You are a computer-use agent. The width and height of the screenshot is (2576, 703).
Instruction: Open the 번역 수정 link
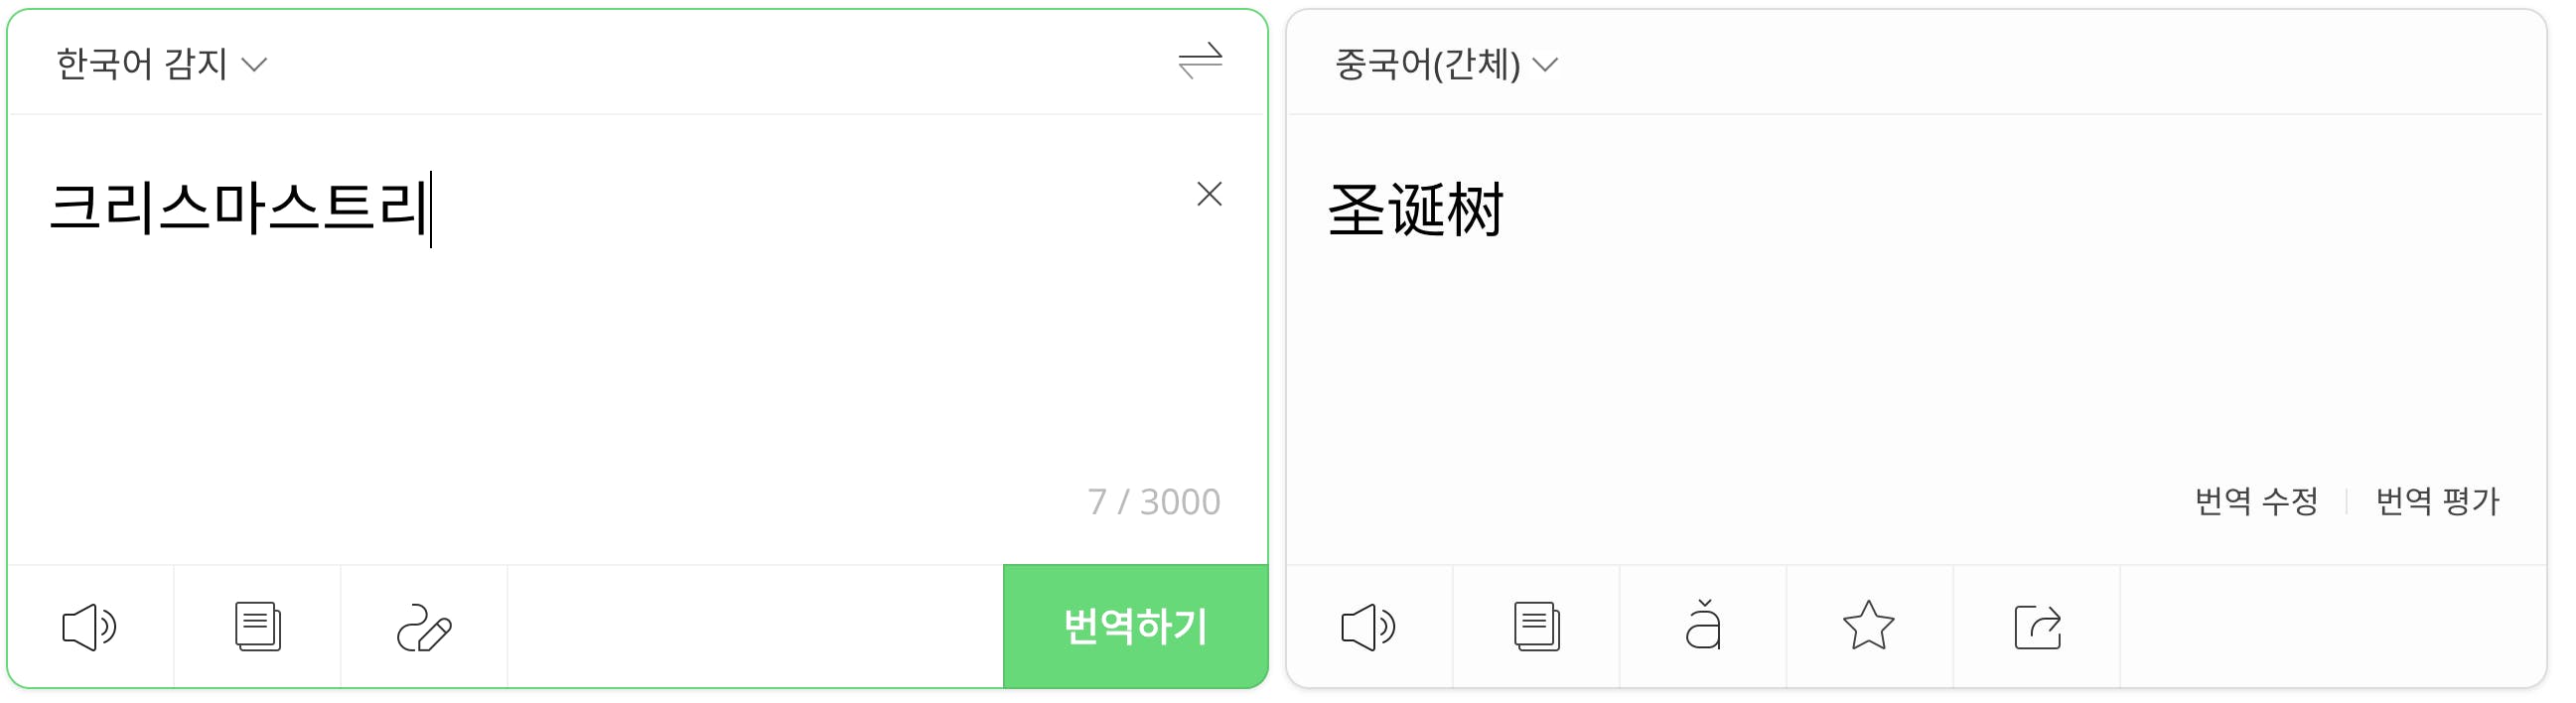click(2256, 501)
